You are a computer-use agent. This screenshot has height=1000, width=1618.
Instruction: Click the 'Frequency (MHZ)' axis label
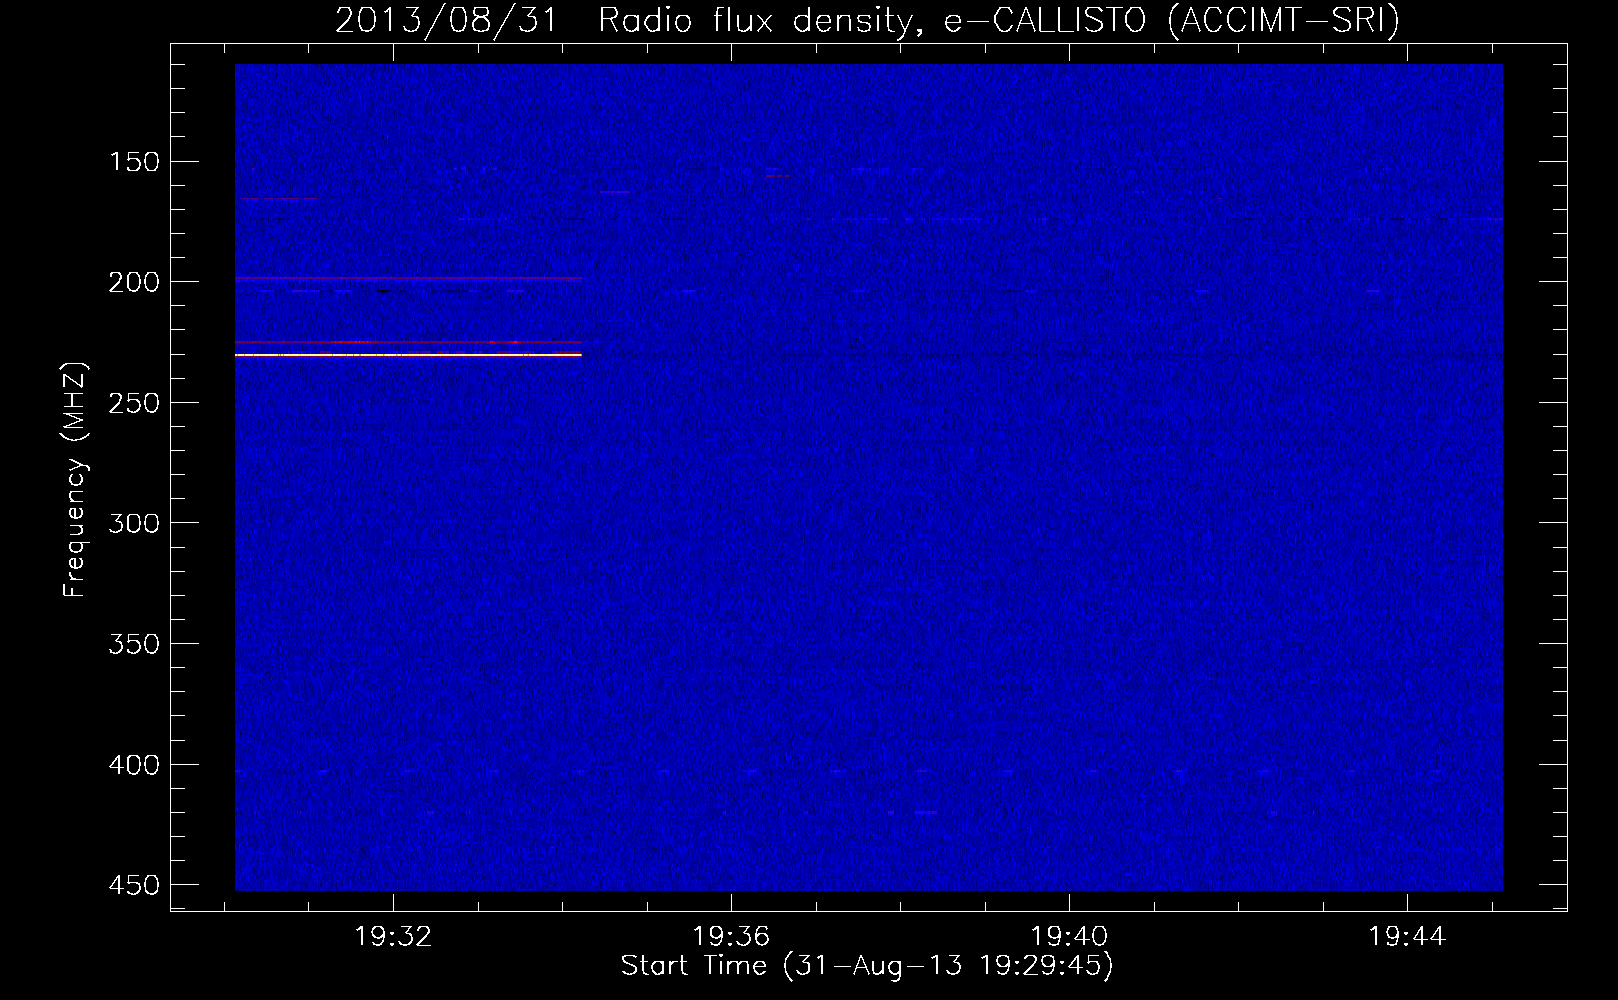(x=75, y=479)
